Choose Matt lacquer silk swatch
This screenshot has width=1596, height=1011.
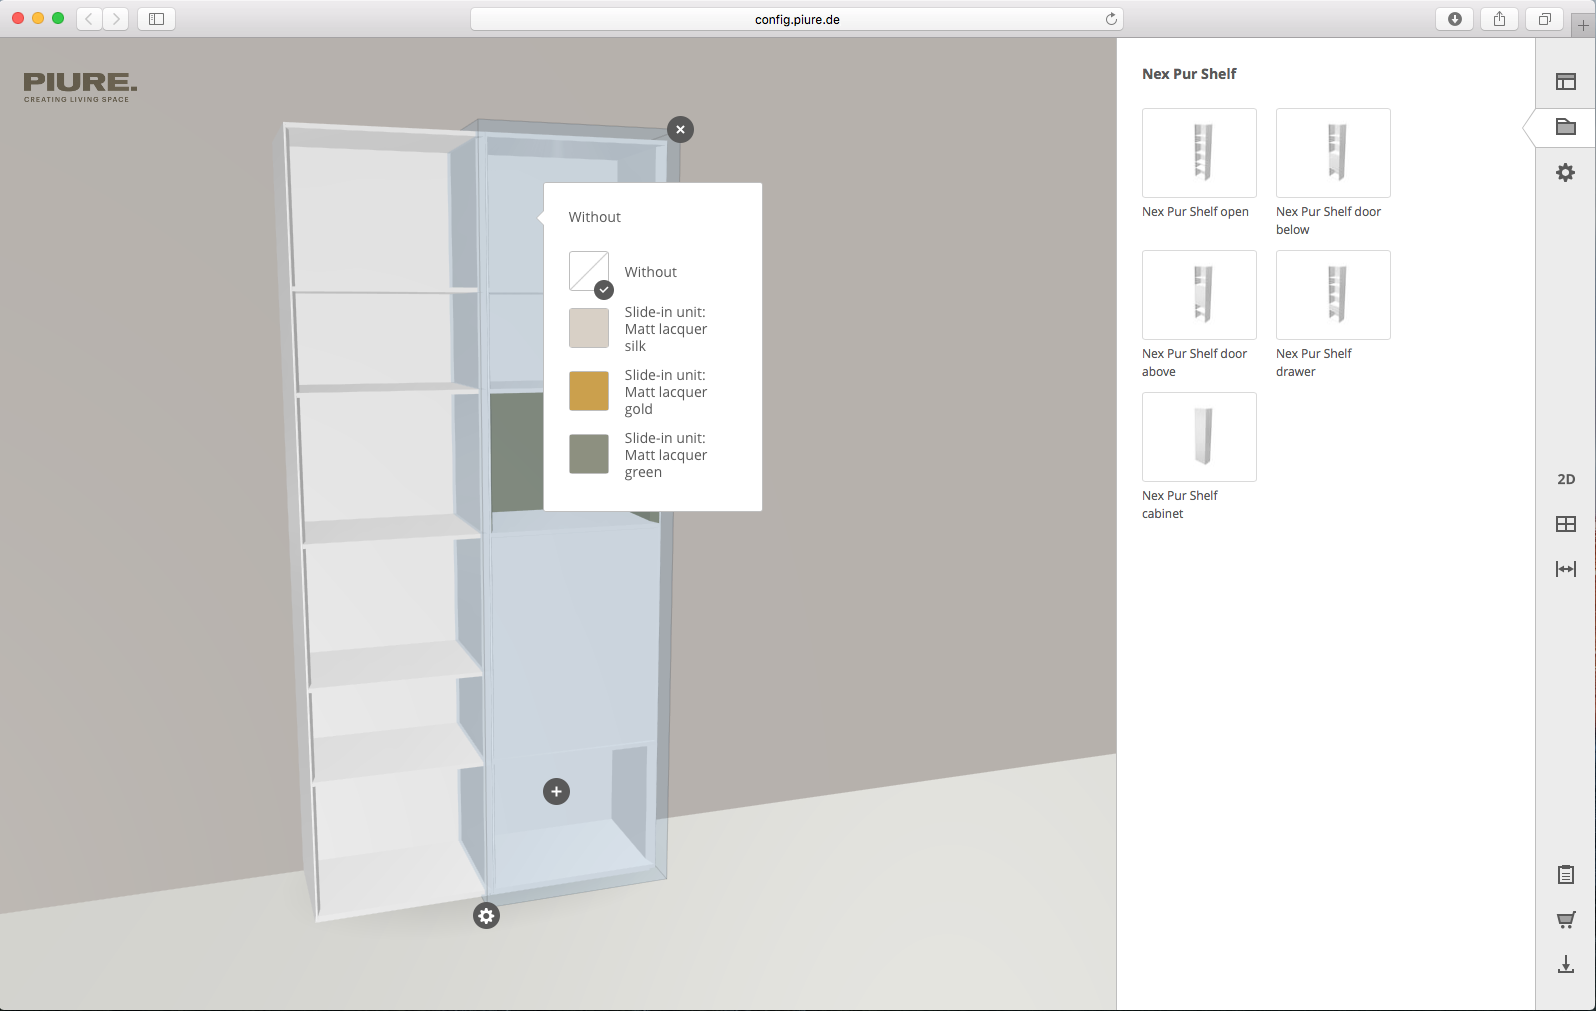(x=589, y=328)
